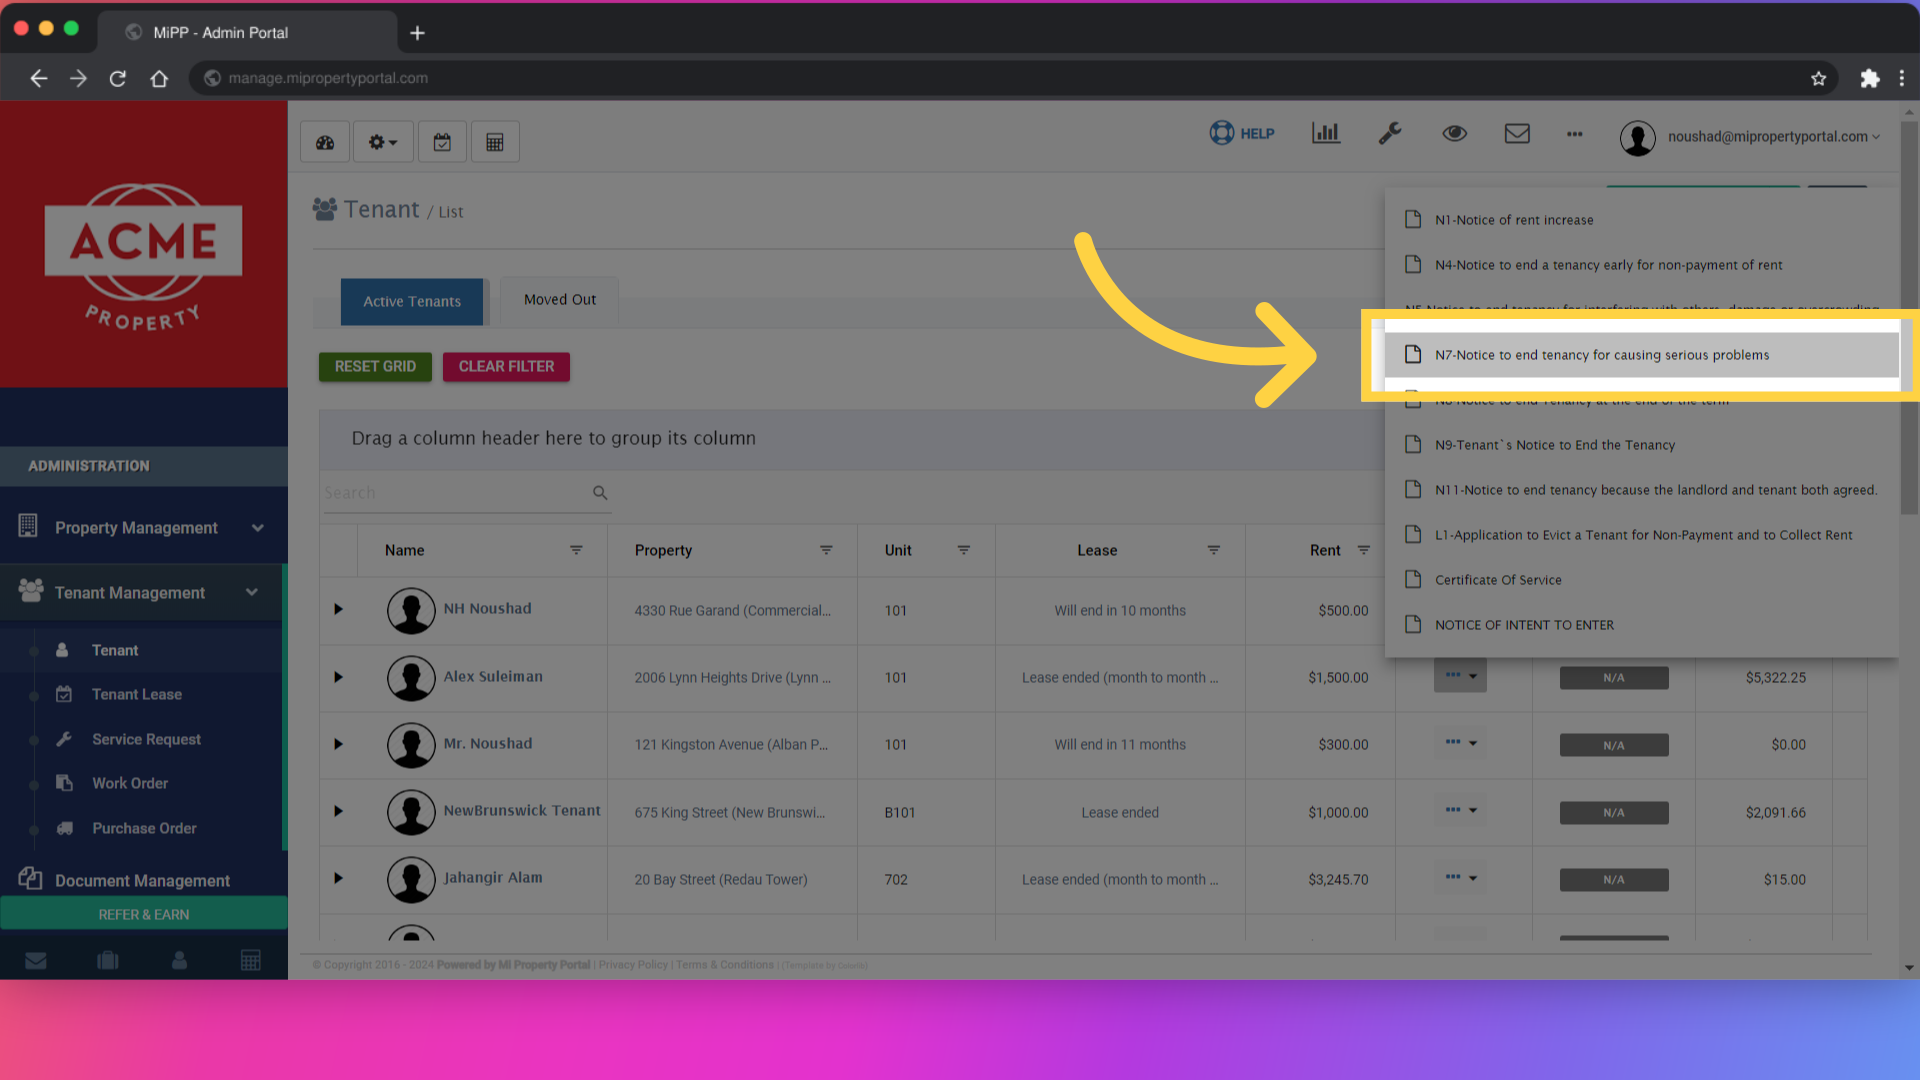This screenshot has height=1080, width=1920.
Task: Expand the NH Noushad row
Action: 338,609
